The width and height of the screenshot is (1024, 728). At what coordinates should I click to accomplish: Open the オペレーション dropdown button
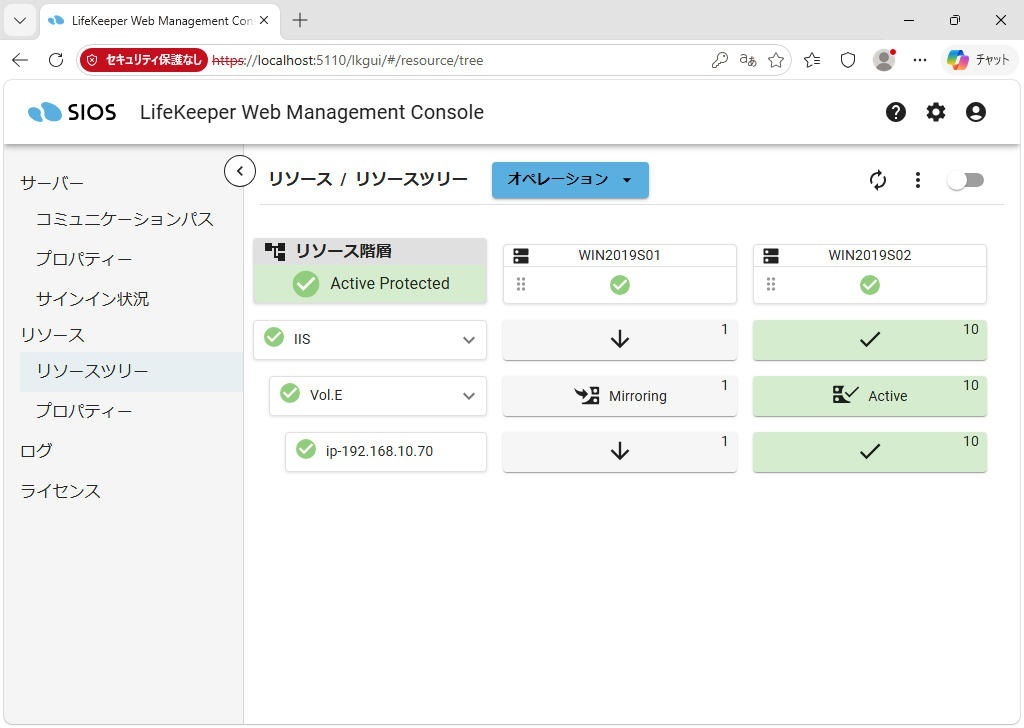tap(570, 180)
